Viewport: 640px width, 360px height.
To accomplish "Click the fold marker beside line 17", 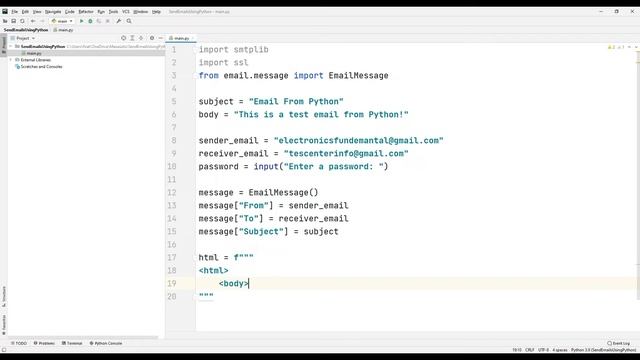I will (195, 258).
